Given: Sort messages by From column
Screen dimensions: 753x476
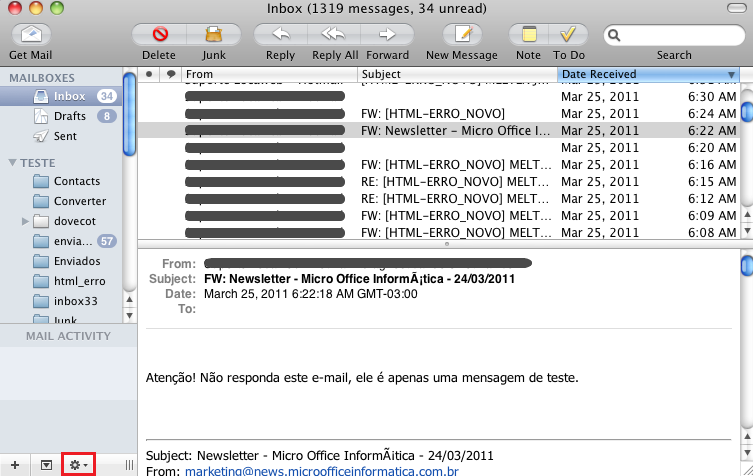Looking at the screenshot, I should 269,74.
